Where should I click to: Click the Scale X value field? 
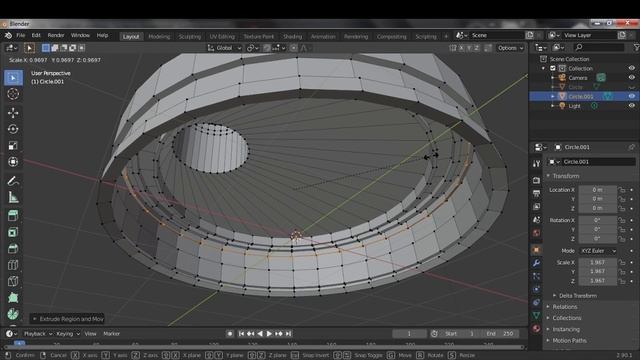coord(598,262)
